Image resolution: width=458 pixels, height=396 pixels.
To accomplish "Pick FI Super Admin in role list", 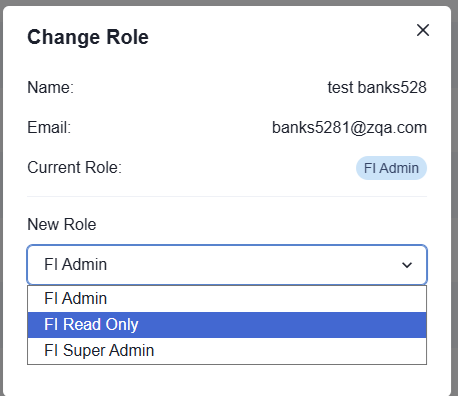I will [x=227, y=351].
